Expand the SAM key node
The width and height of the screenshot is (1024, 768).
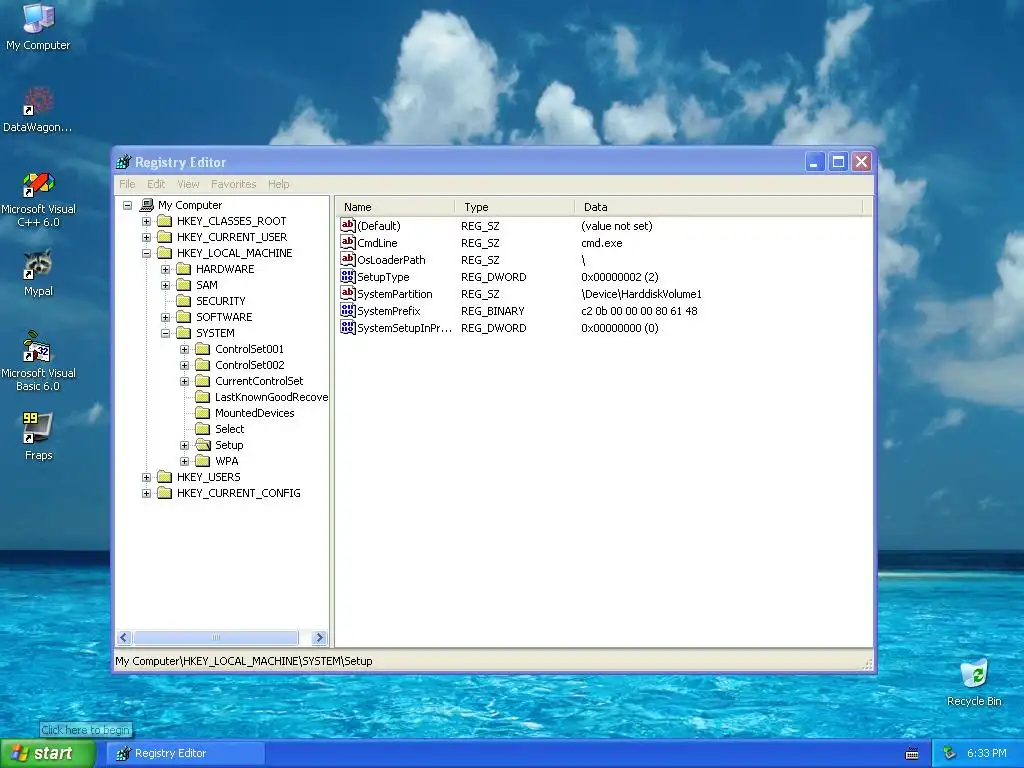[165, 285]
